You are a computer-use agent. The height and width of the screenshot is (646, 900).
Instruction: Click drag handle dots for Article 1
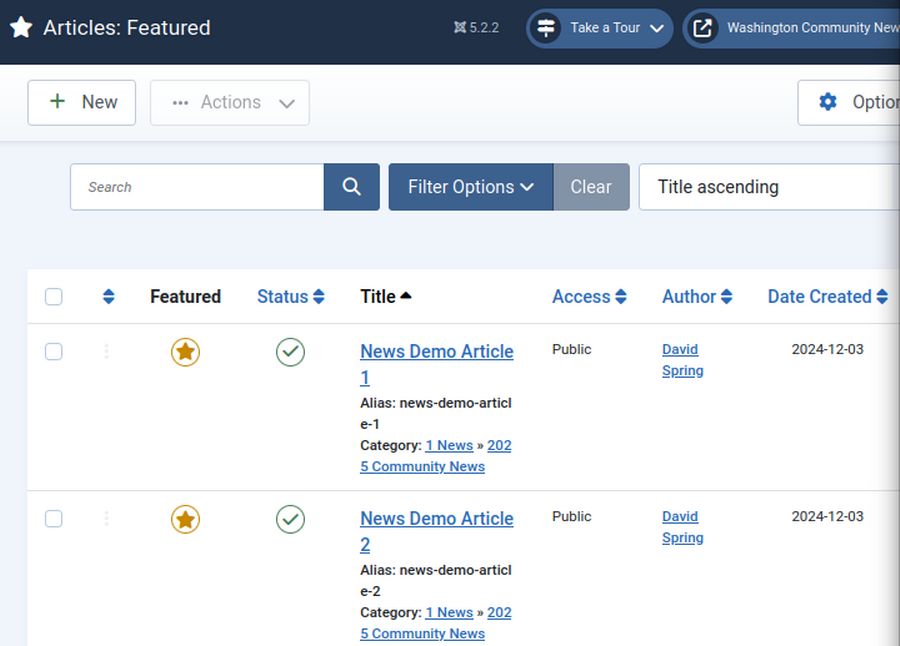tap(107, 352)
